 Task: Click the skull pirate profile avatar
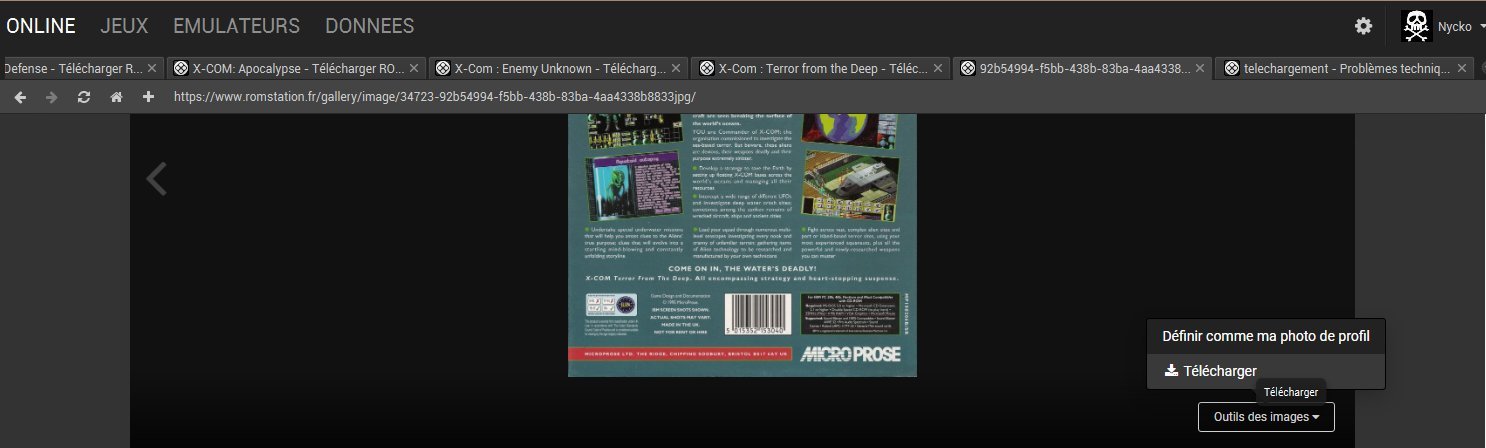coord(1416,27)
